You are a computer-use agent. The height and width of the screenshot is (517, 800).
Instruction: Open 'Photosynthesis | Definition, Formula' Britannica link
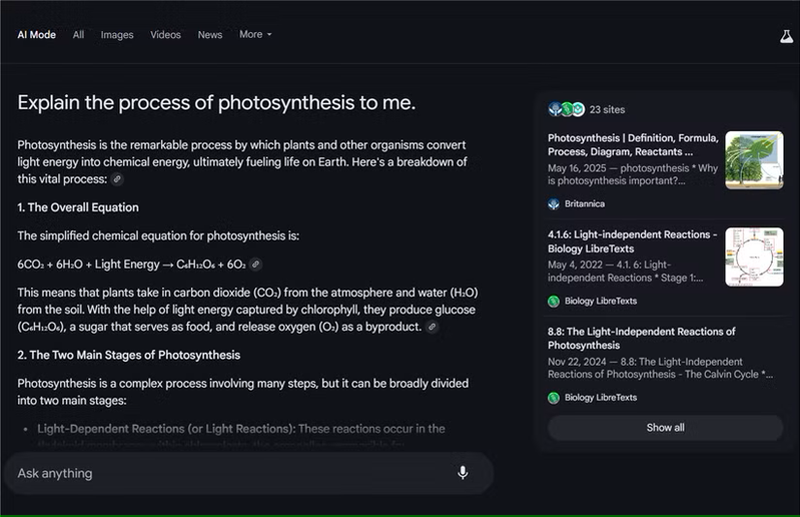pos(633,145)
